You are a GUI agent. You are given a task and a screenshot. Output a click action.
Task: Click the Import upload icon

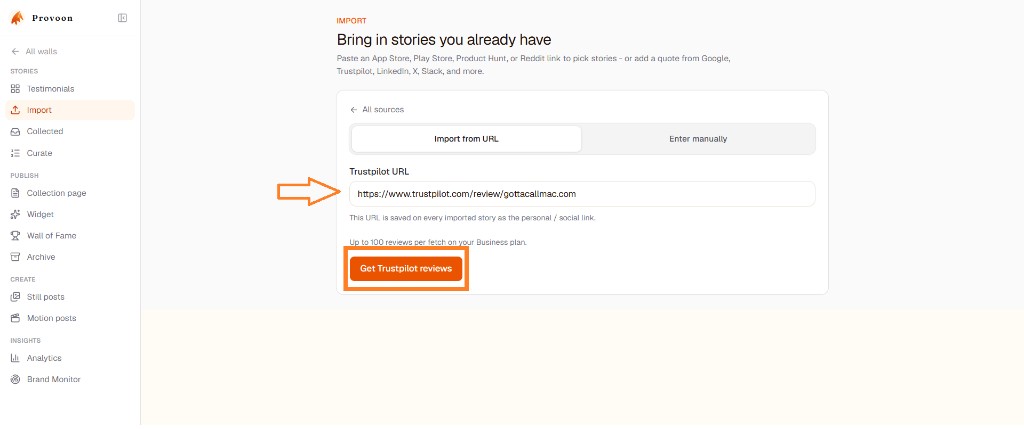click(x=16, y=110)
